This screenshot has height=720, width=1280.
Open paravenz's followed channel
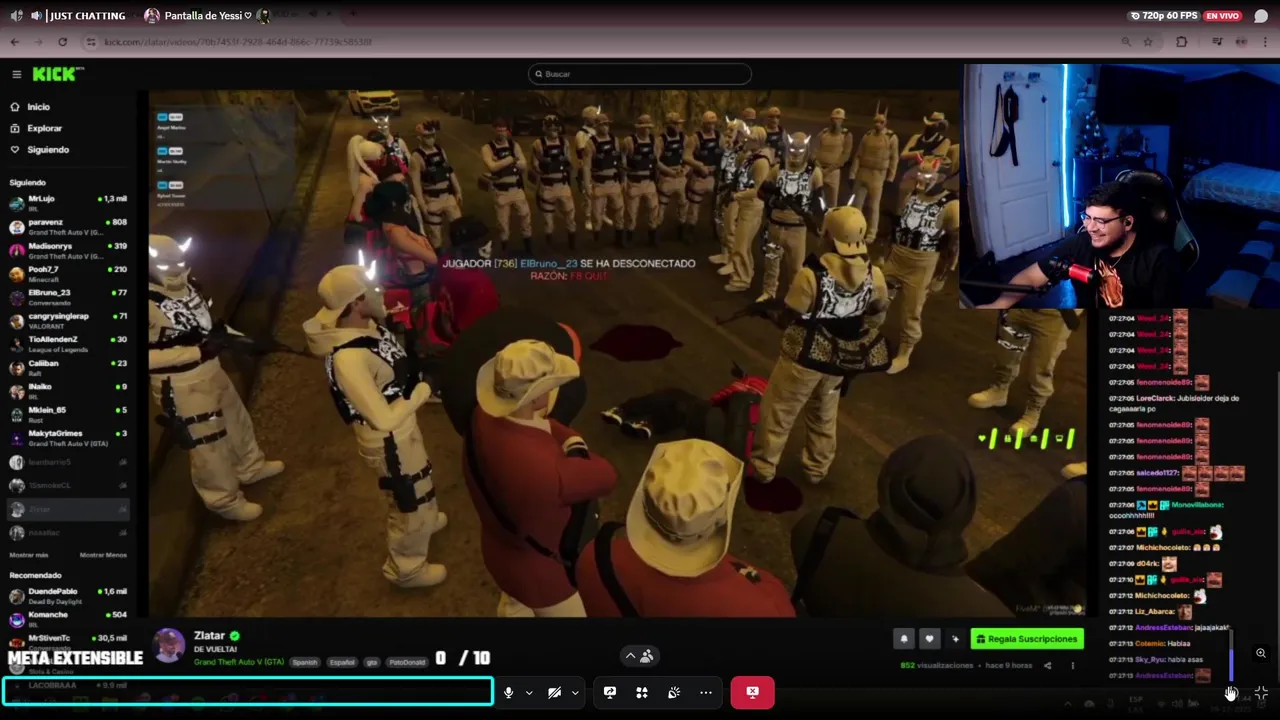coord(68,227)
